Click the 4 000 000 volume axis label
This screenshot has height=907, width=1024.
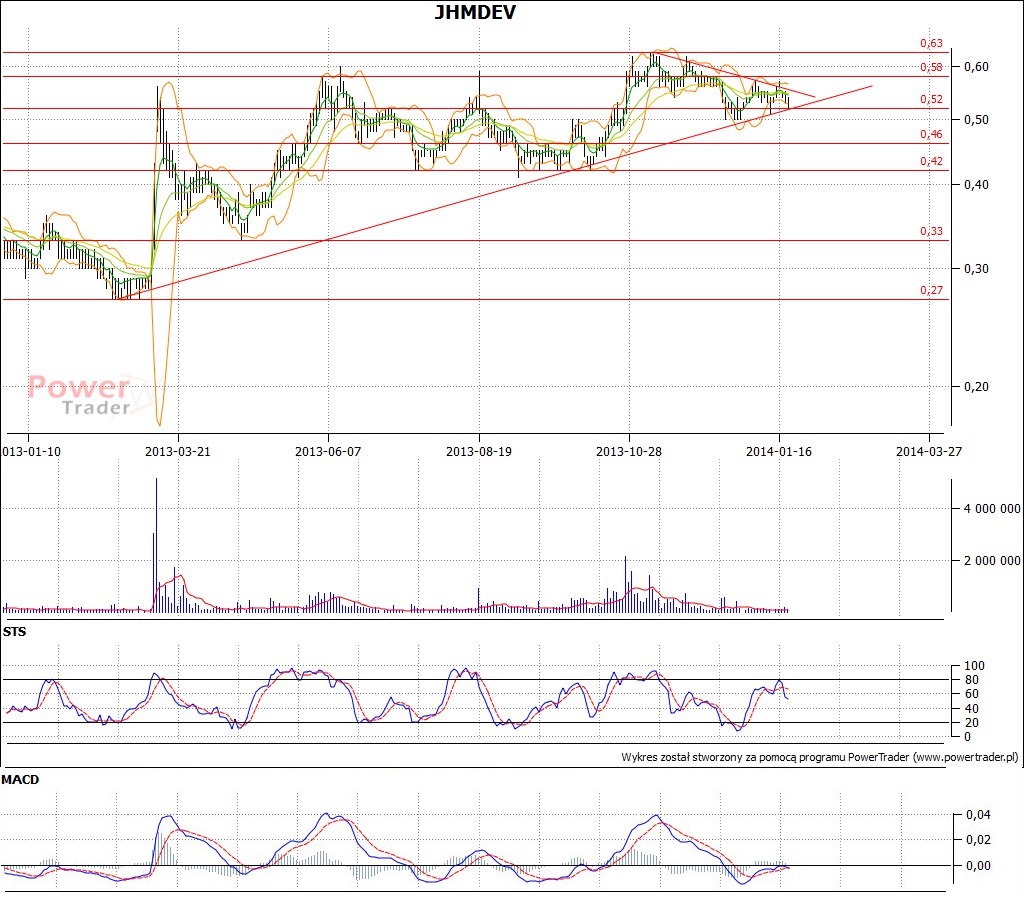pyautogui.click(x=992, y=509)
